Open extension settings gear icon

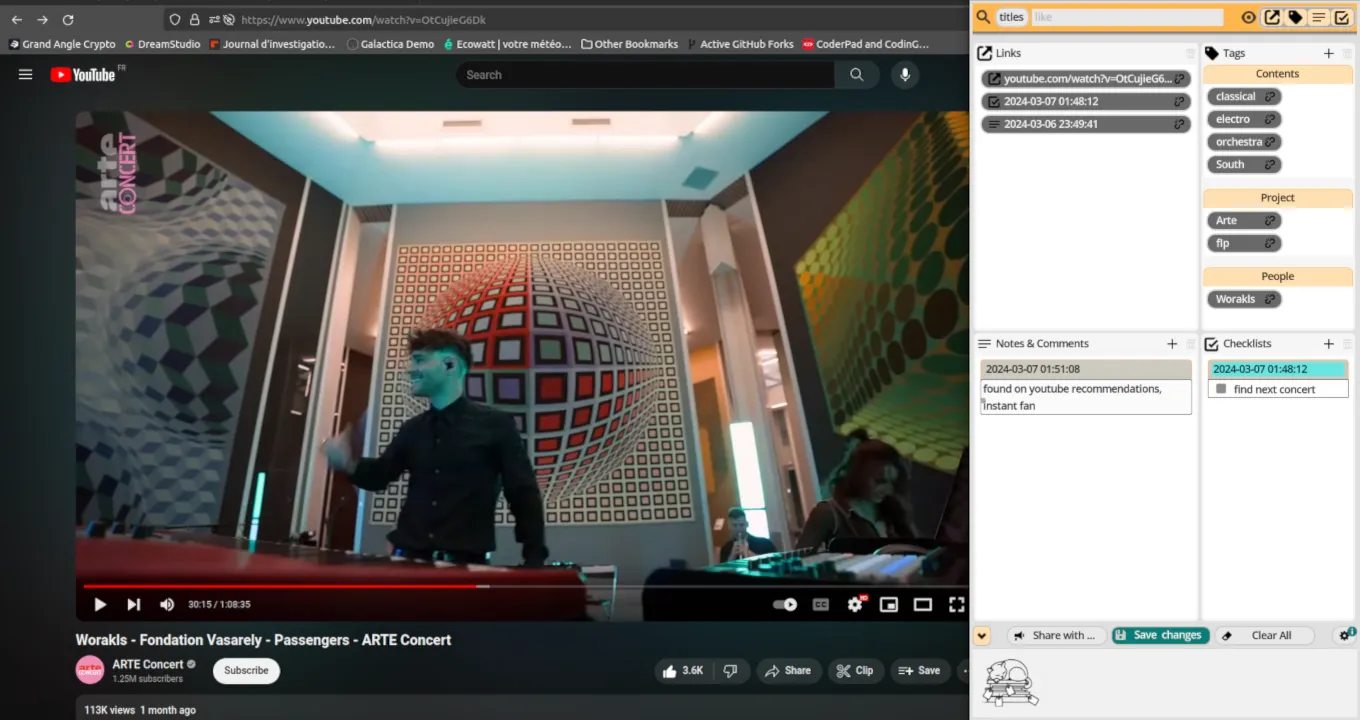[x=1346, y=635]
